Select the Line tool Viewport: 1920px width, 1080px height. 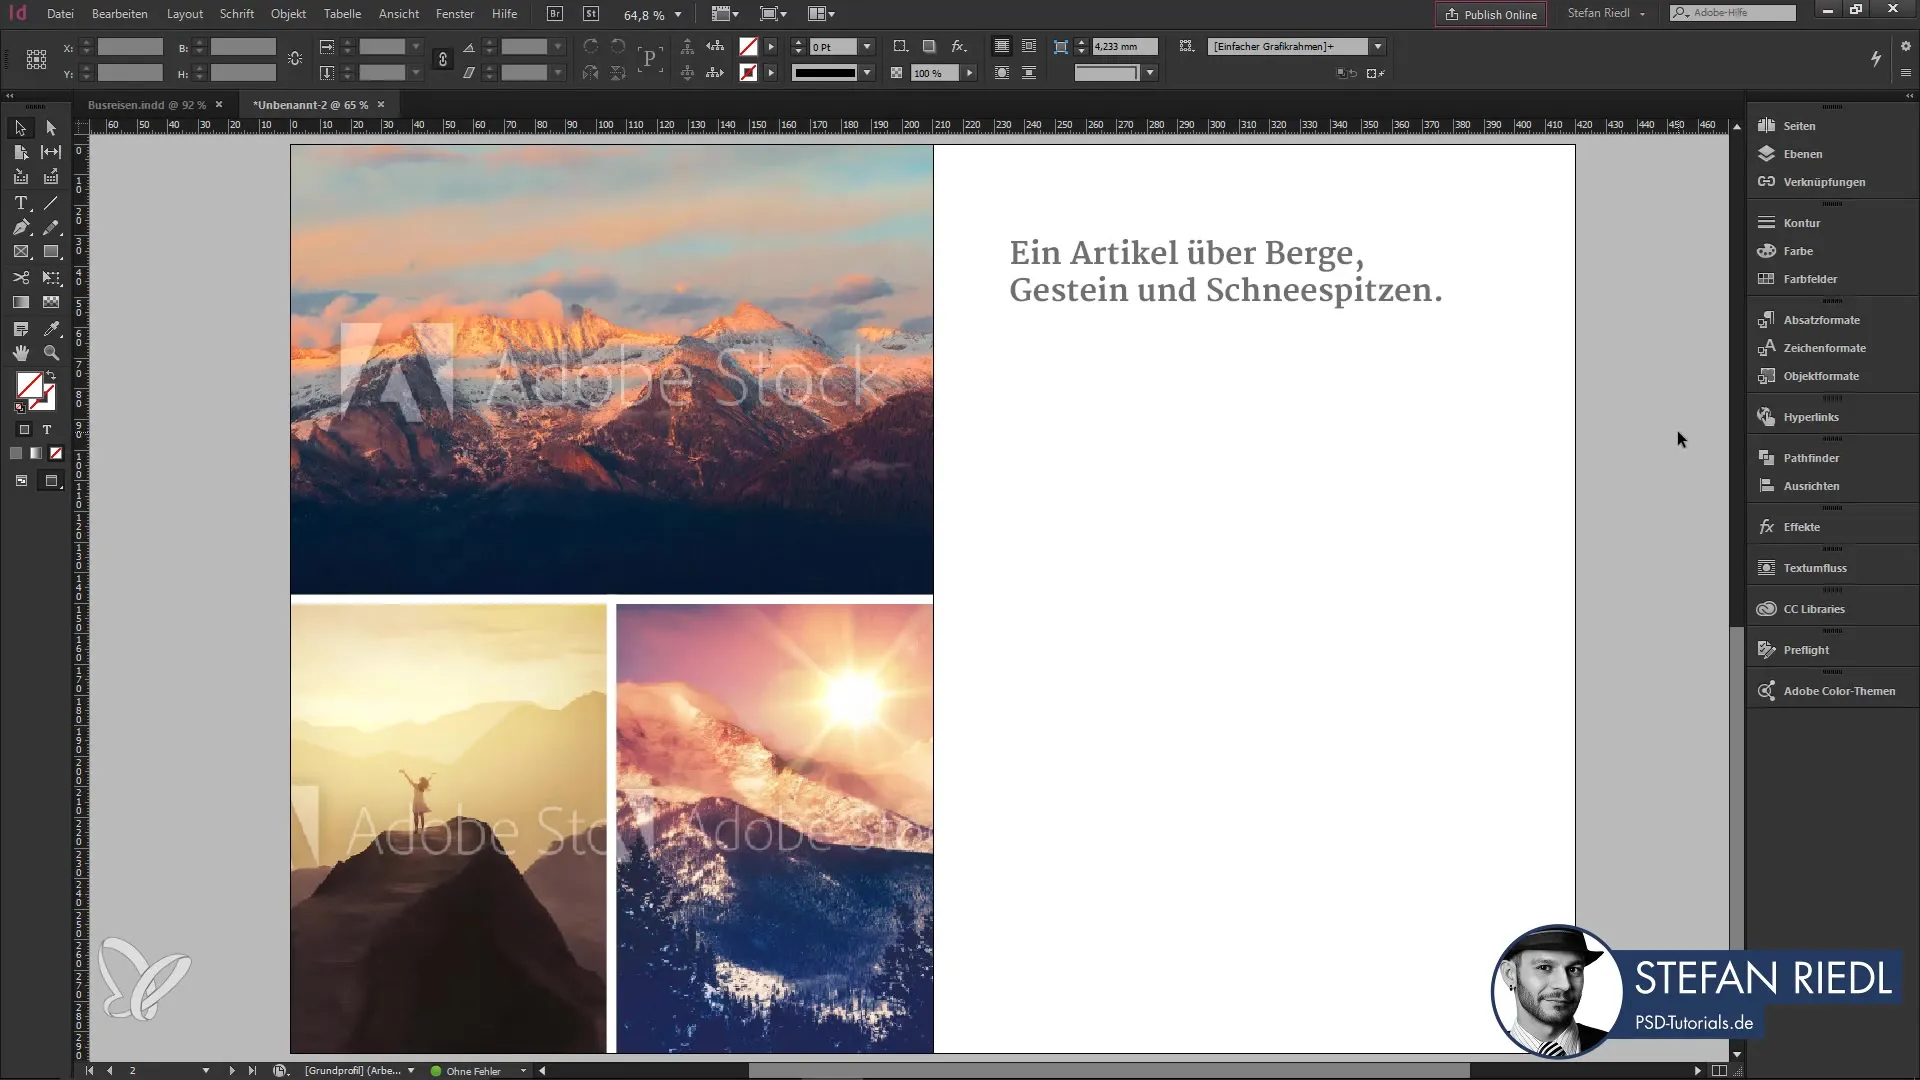coord(51,203)
